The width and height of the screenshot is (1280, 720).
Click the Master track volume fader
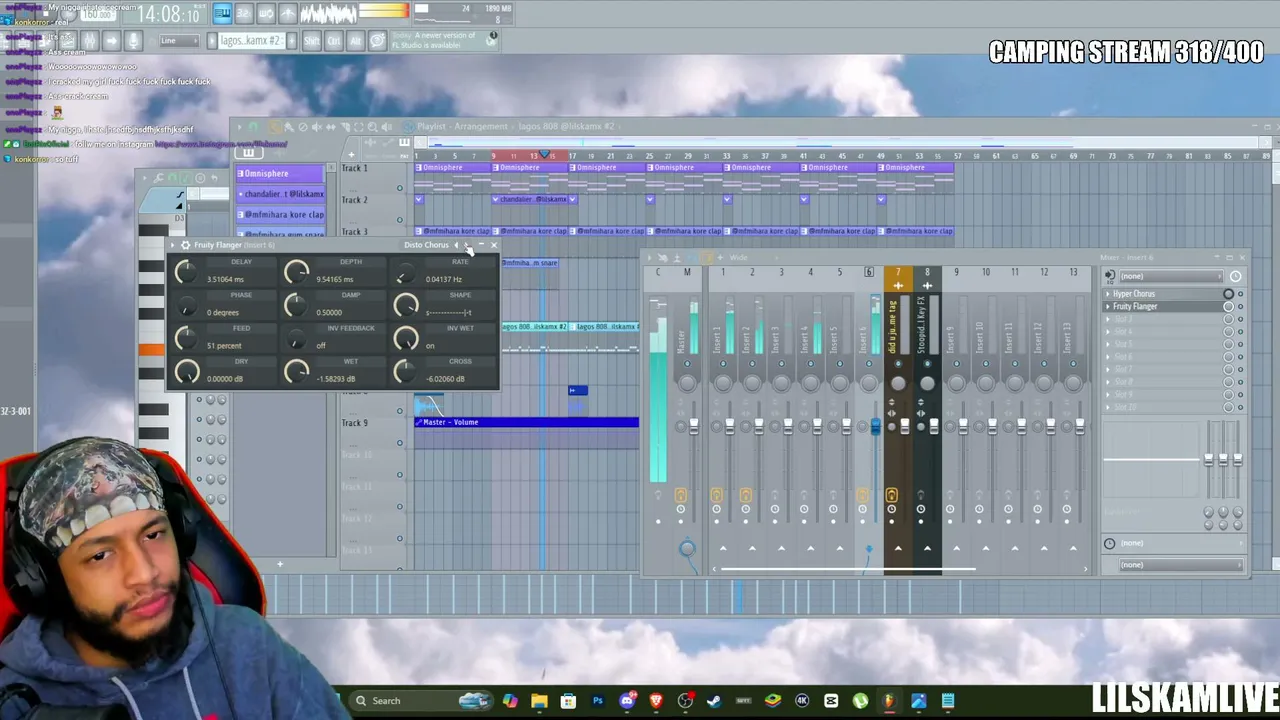pyautogui.click(x=694, y=427)
